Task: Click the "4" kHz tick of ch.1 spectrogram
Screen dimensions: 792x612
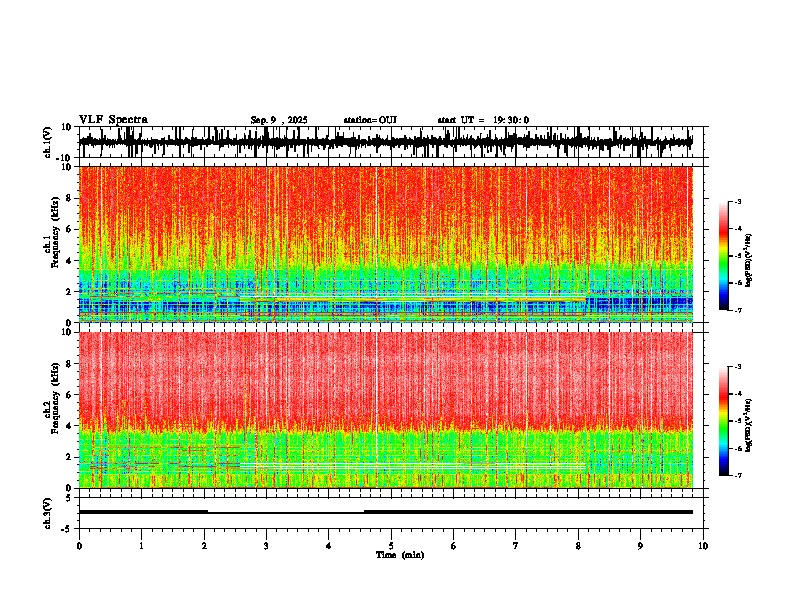Action: [69, 261]
